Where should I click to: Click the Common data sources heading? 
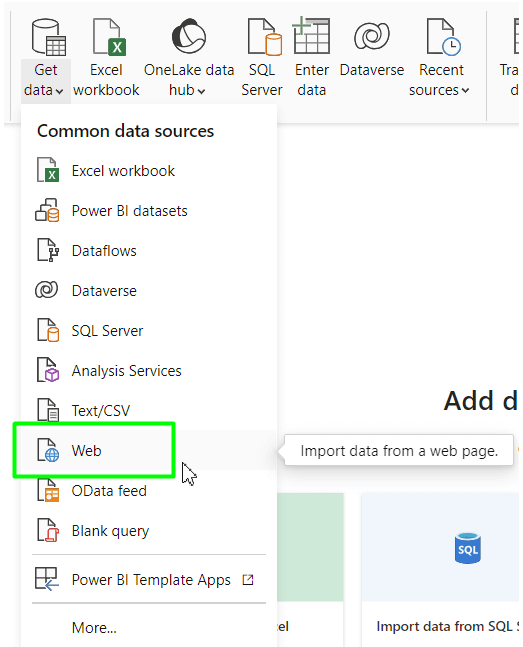pos(125,131)
